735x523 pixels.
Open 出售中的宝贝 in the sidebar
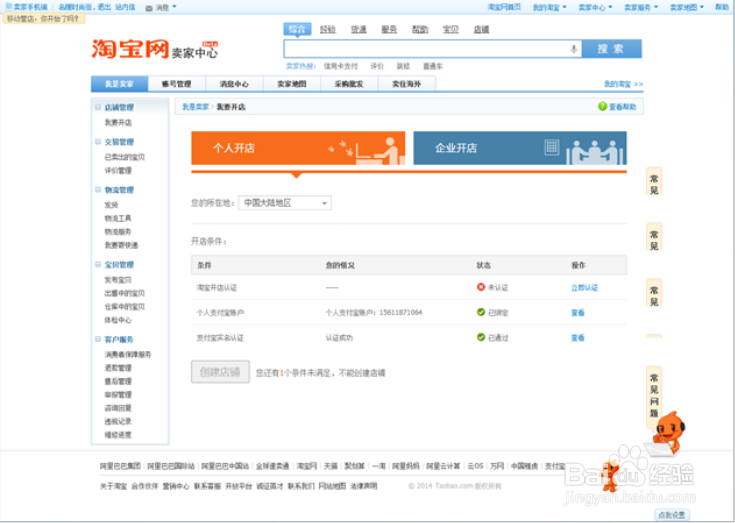(125, 293)
